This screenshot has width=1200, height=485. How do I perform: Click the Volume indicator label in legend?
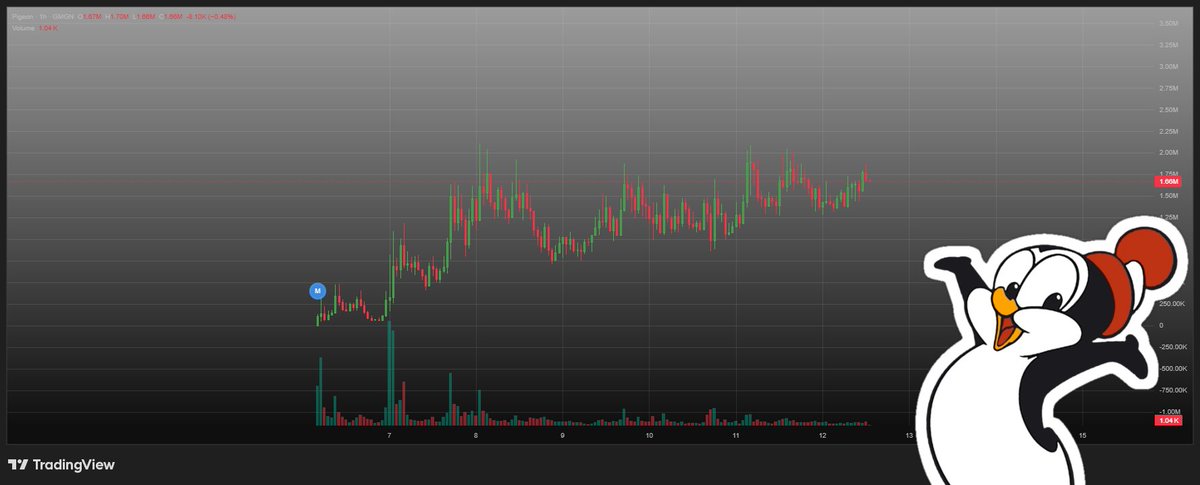coord(23,28)
